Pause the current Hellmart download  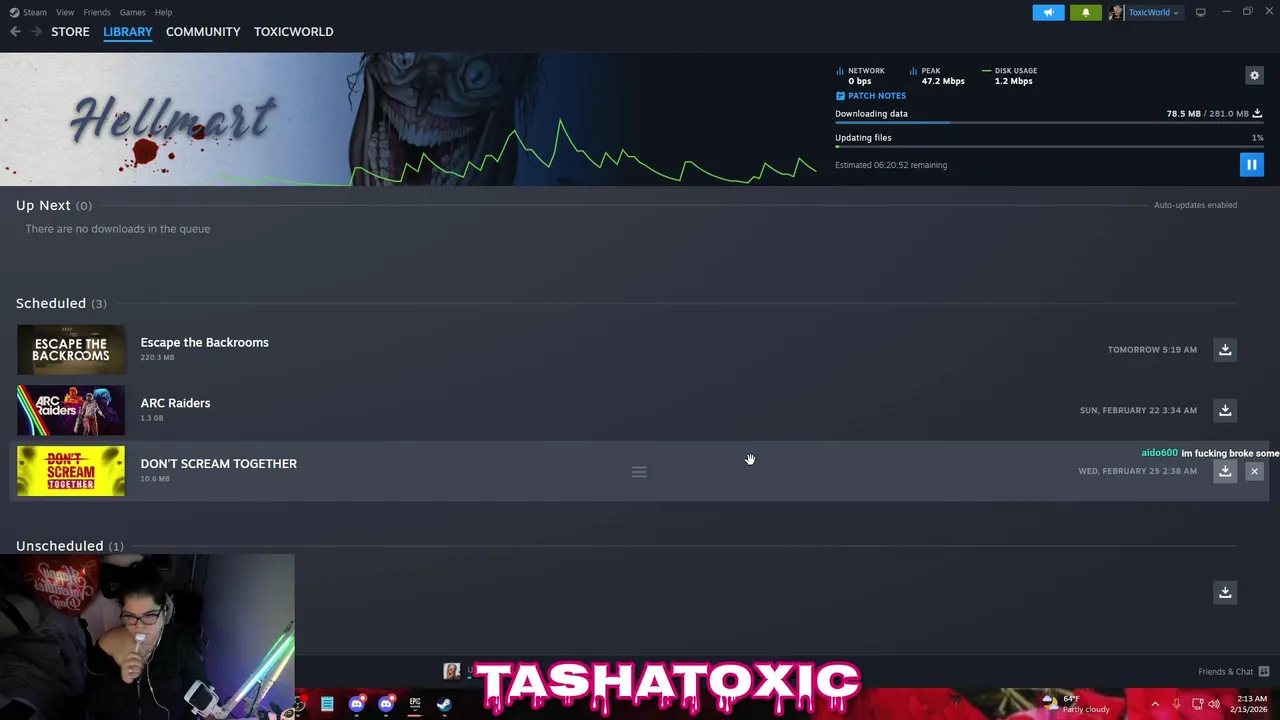[1251, 165]
